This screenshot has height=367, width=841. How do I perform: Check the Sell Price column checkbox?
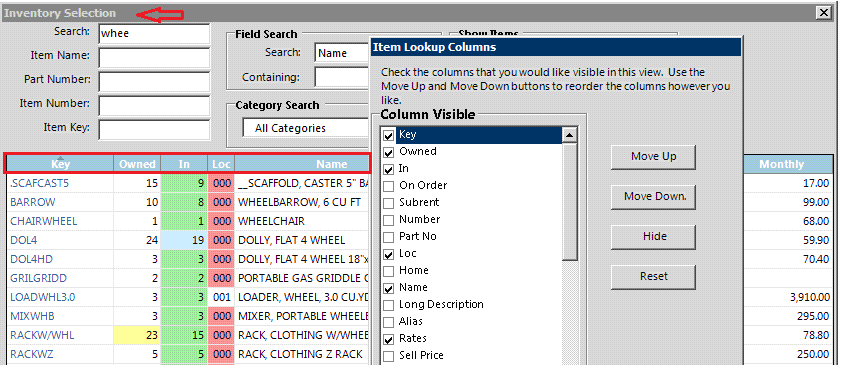[x=389, y=356]
